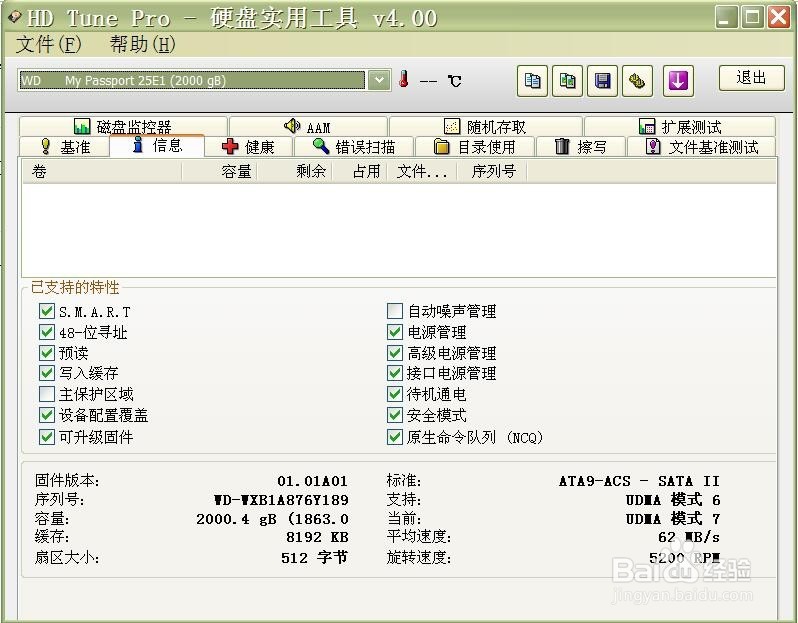
Task: Toggle the 可升级固件 checkbox
Action: coord(47,437)
